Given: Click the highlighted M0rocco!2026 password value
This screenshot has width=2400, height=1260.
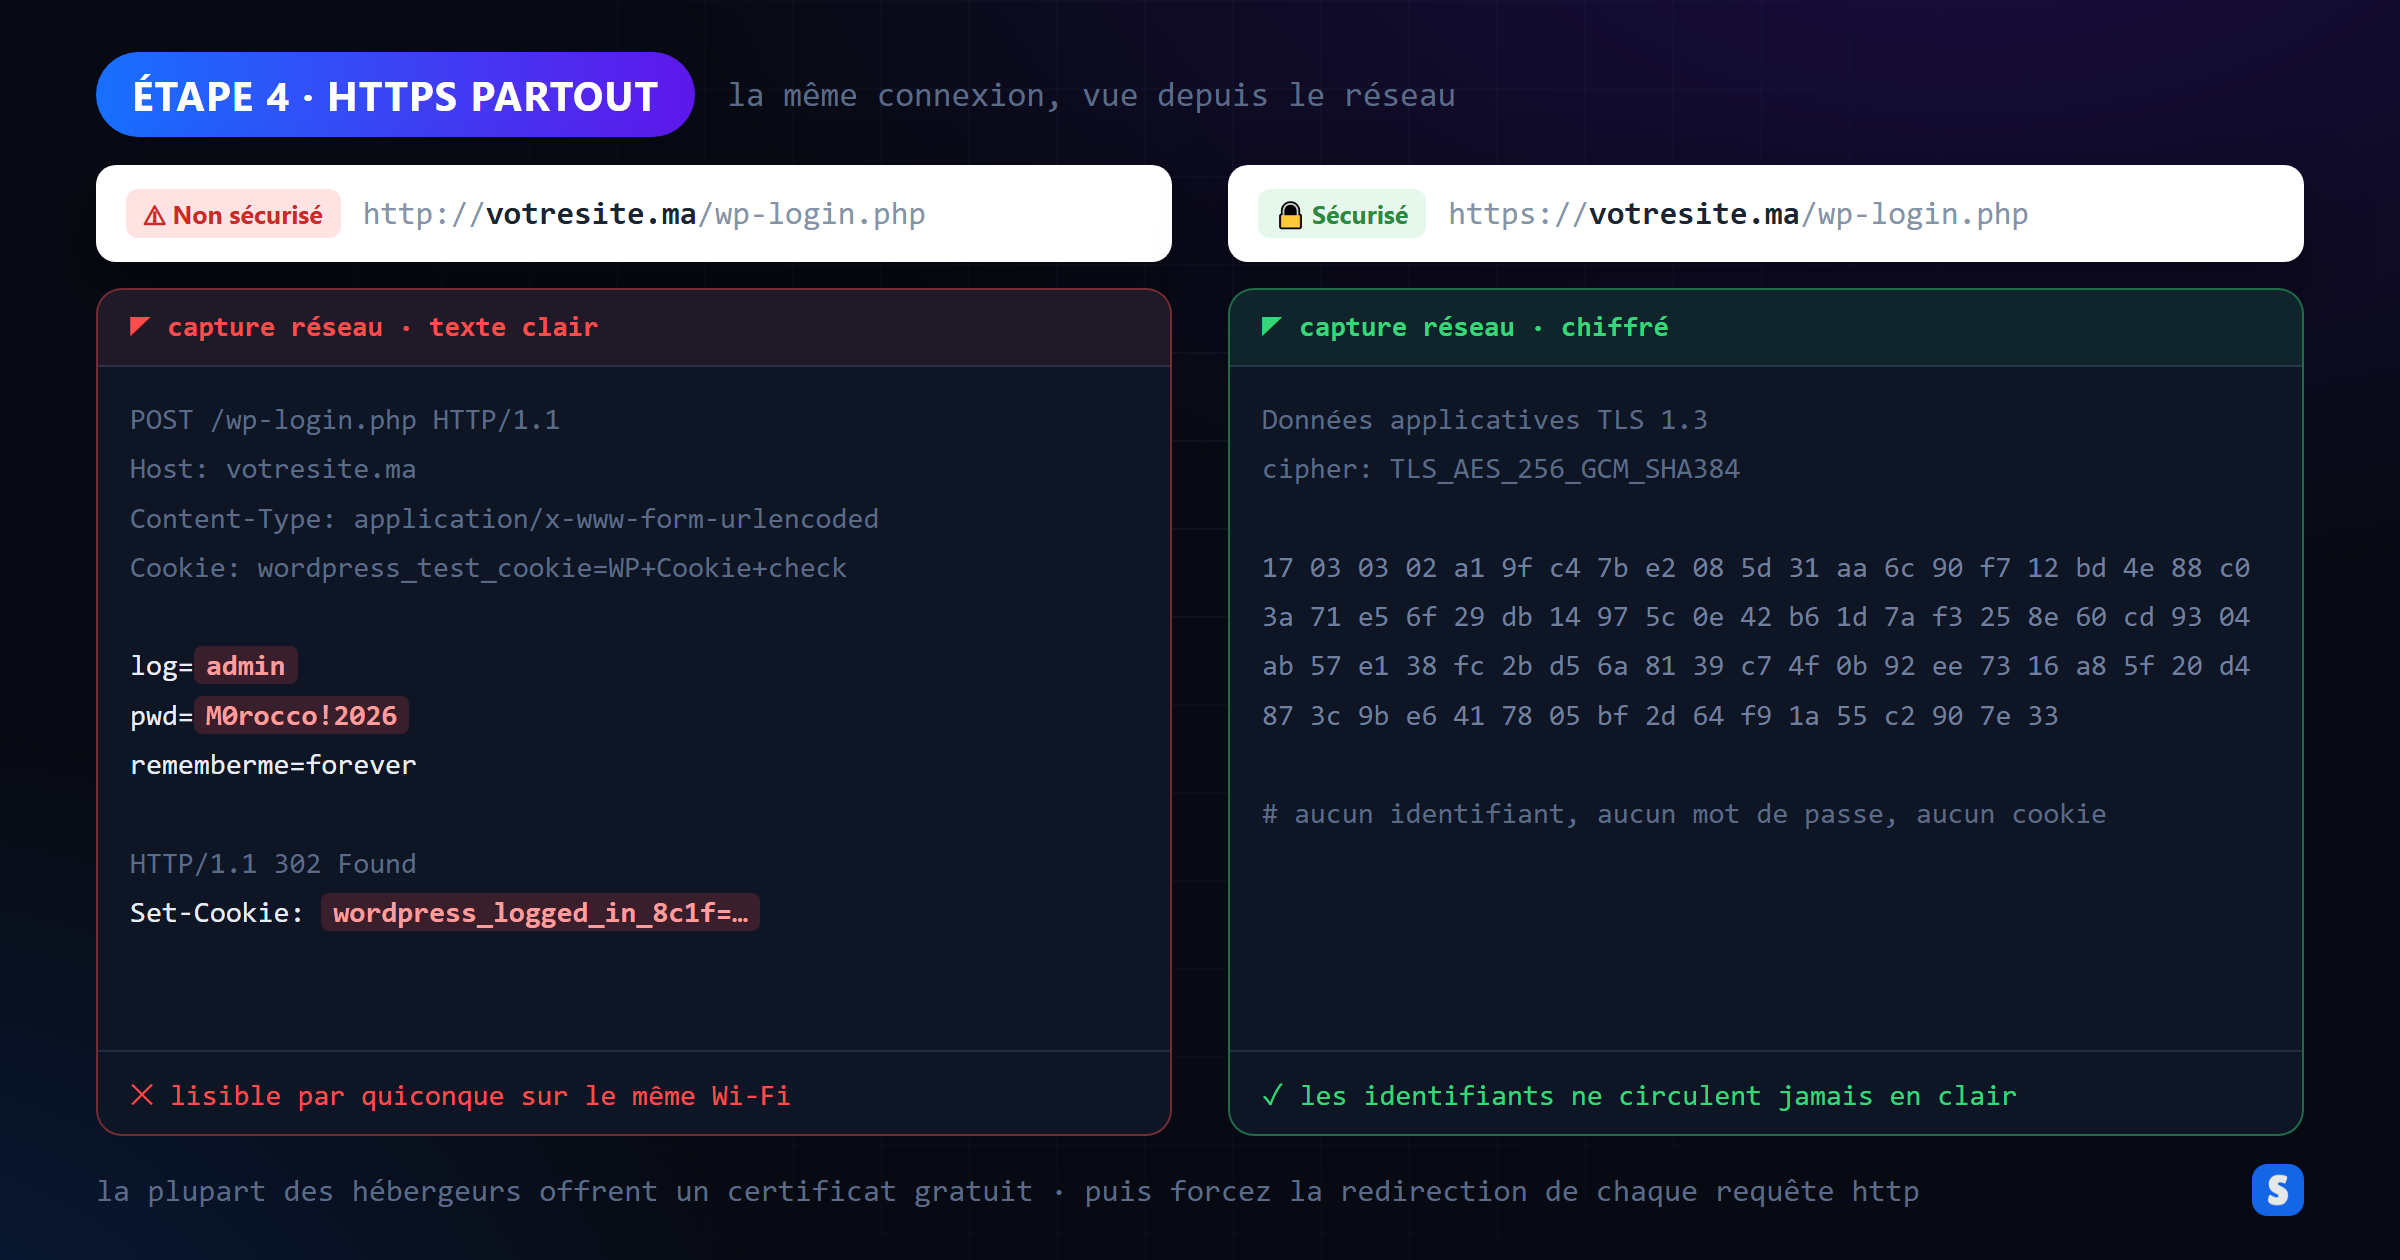Looking at the screenshot, I should (x=301, y=716).
